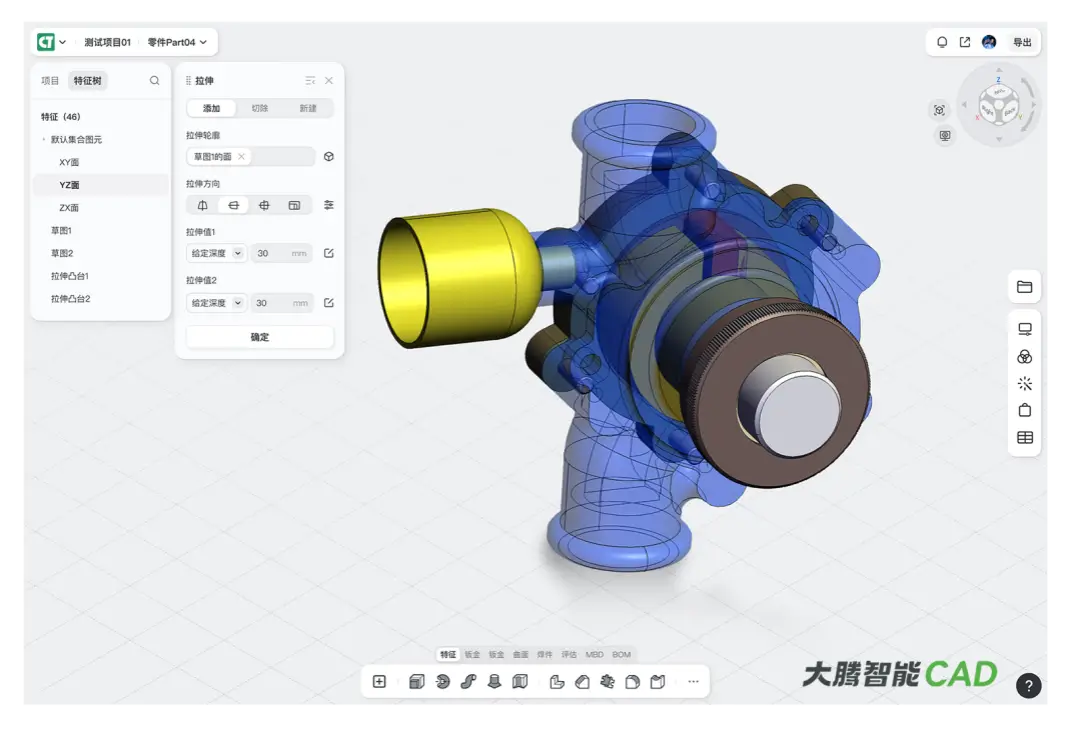
Task: Select the revolve tool in bottom toolbar
Action: [x=441, y=681]
